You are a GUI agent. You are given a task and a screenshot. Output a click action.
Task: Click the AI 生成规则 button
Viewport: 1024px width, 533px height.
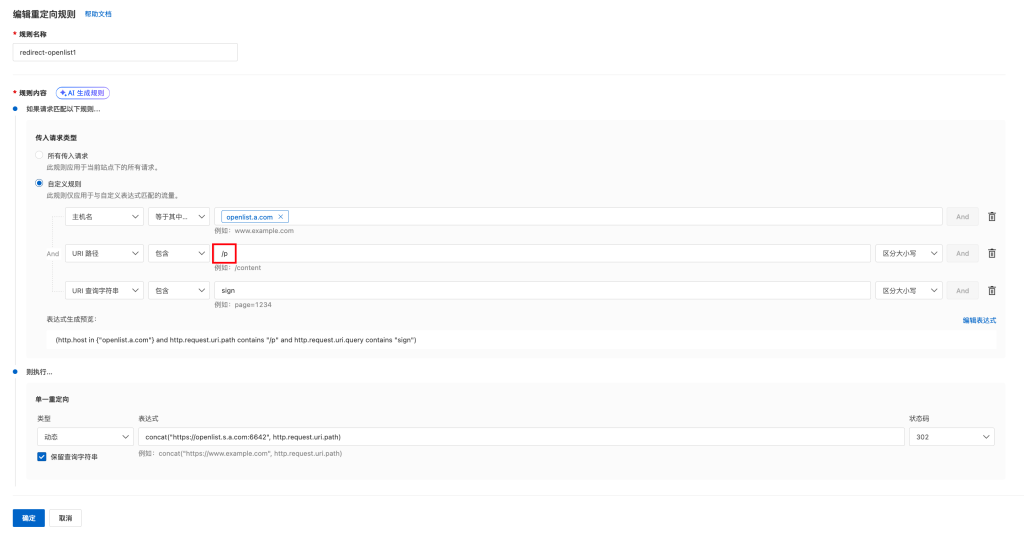coord(82,92)
